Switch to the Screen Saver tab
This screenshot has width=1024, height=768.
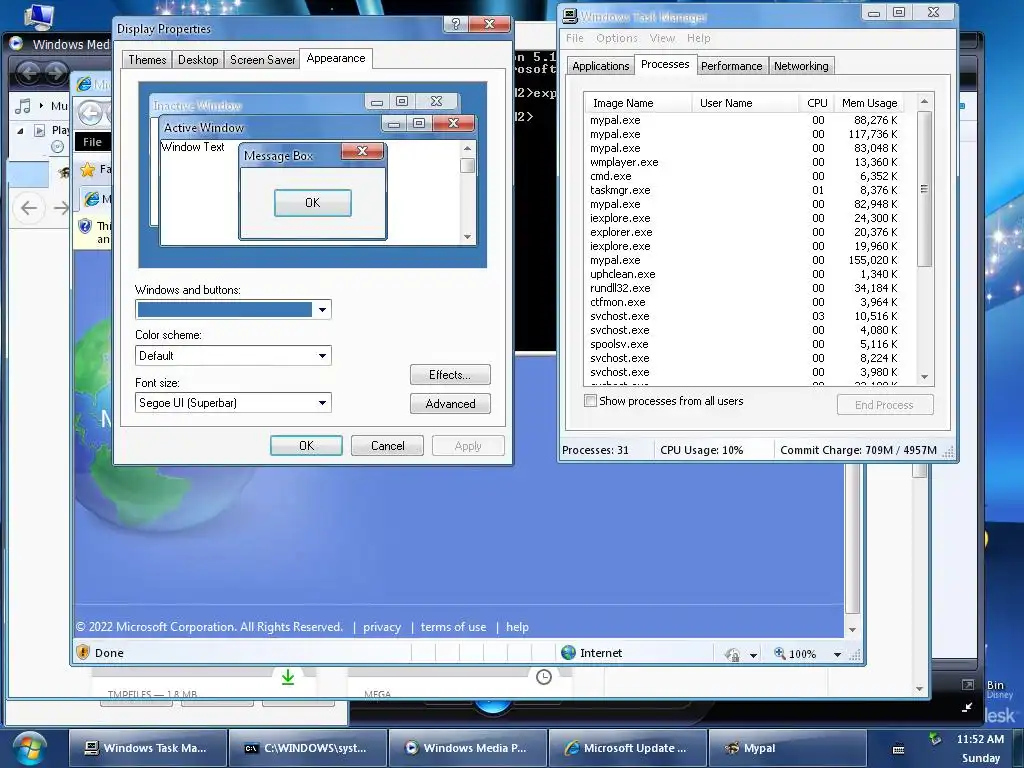[263, 60]
